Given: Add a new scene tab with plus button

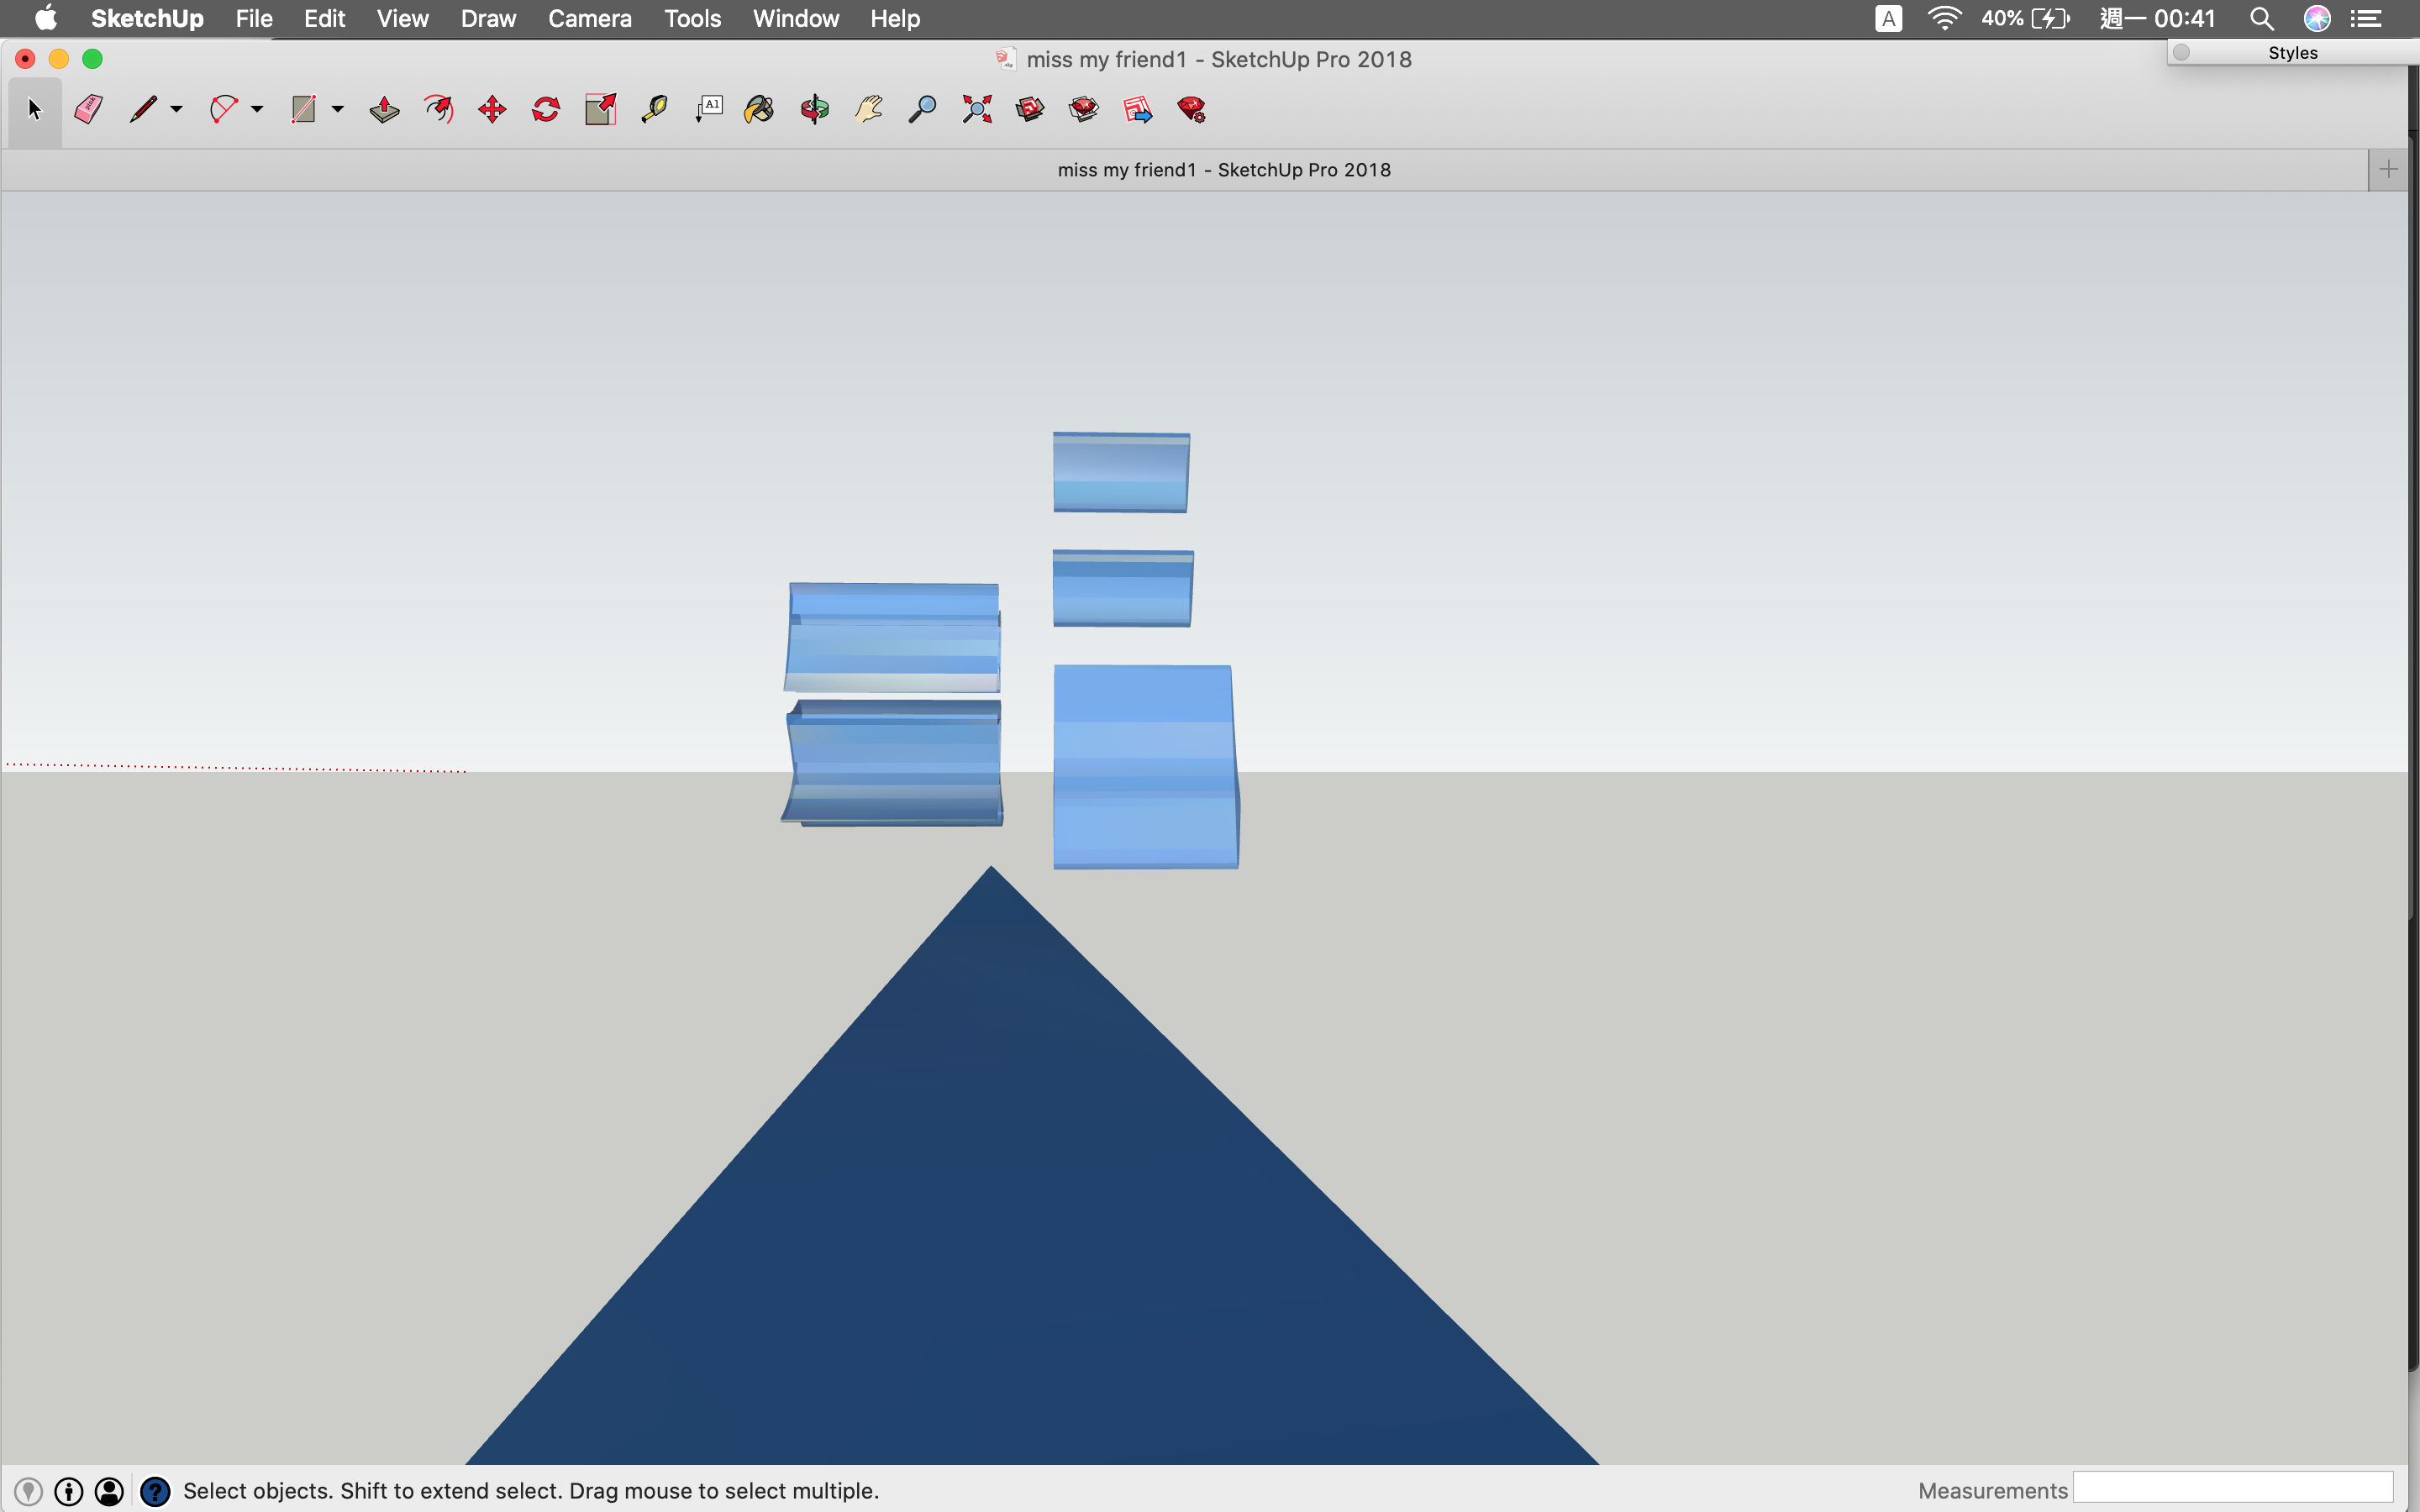Looking at the screenshot, I should (2388, 169).
